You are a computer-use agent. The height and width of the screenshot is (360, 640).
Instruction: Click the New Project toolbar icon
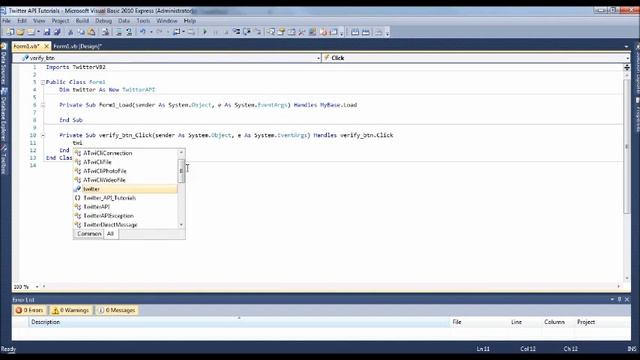coord(10,32)
